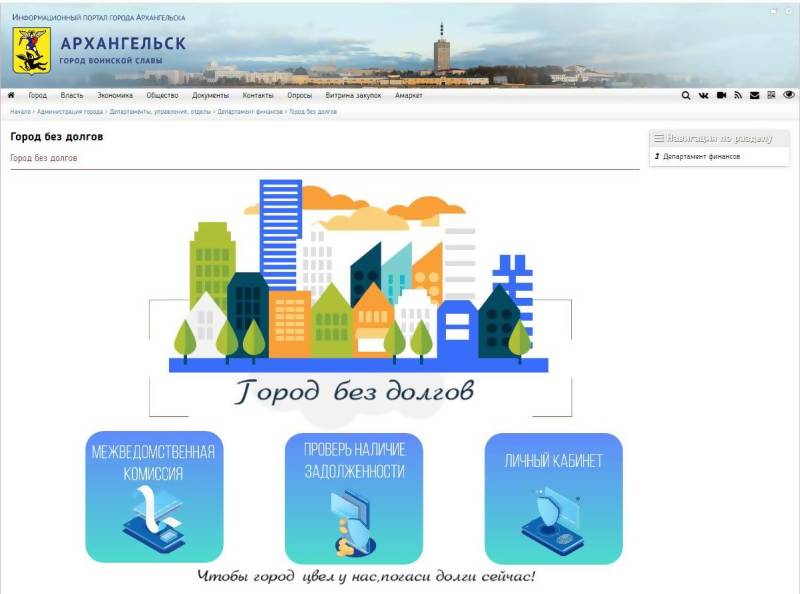Expand the Экономика menu
Screen dimensions: 800x594
pos(115,96)
